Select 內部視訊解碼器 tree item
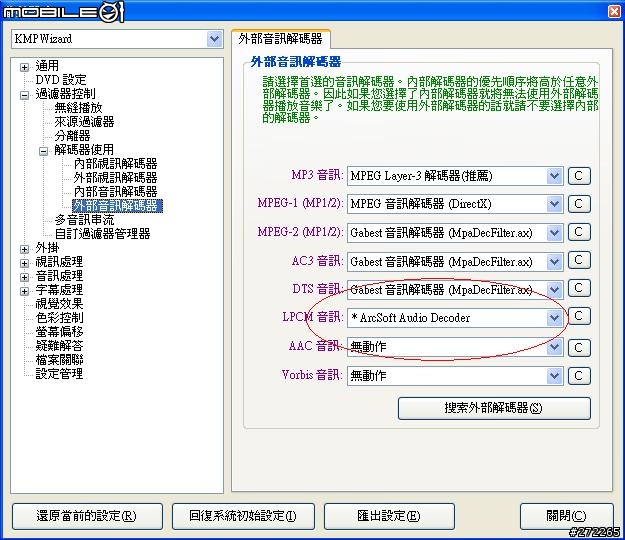 point(115,163)
